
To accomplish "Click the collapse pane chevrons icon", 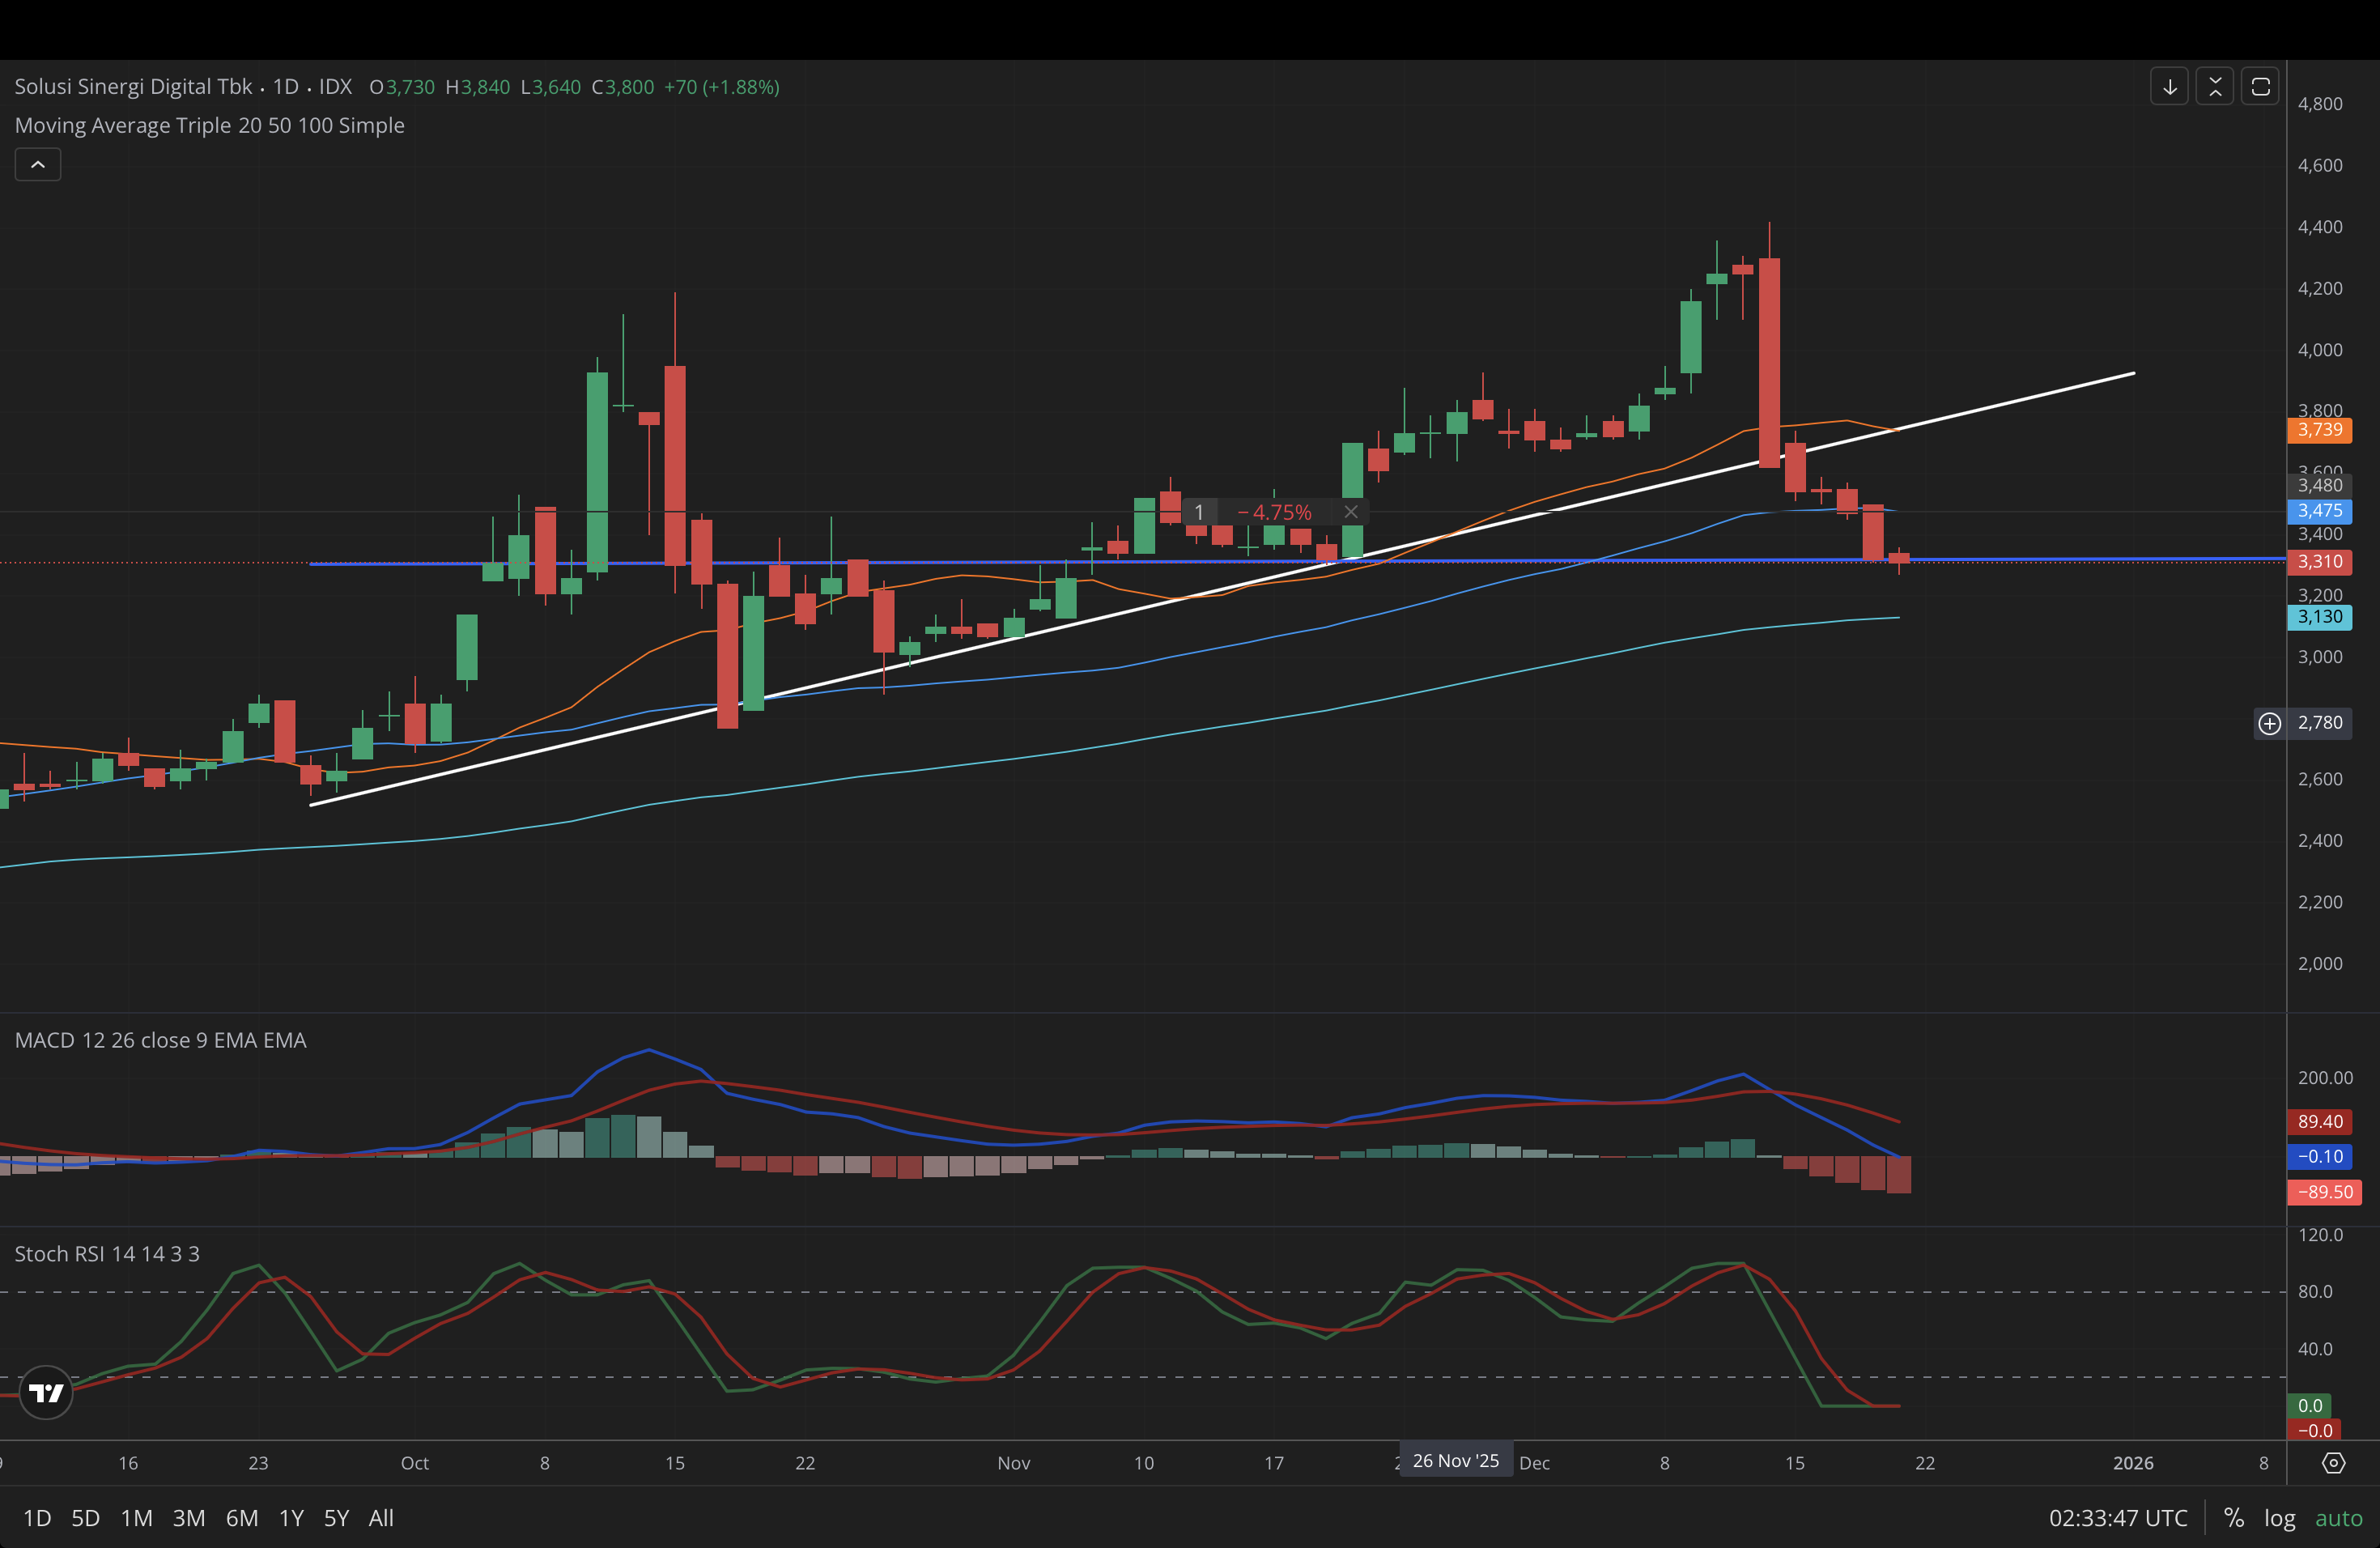I will pos(2214,87).
